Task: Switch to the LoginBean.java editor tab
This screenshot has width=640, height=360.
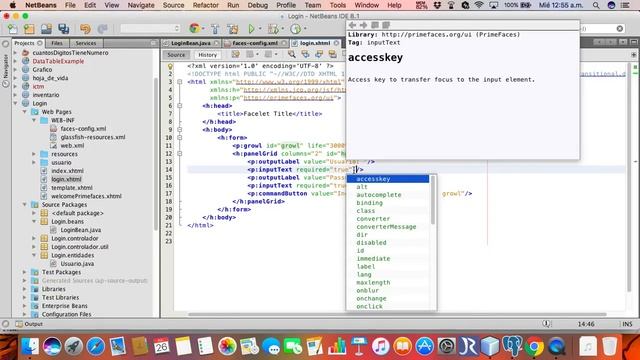Action: click(x=191, y=43)
